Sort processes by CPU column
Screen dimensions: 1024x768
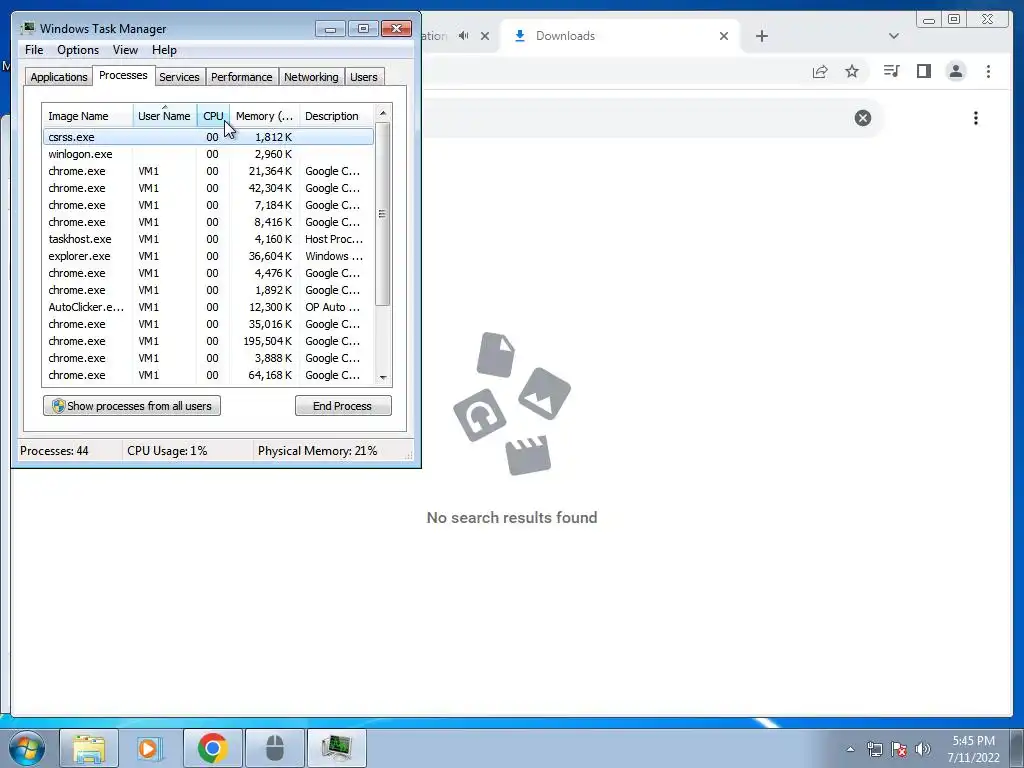click(213, 116)
